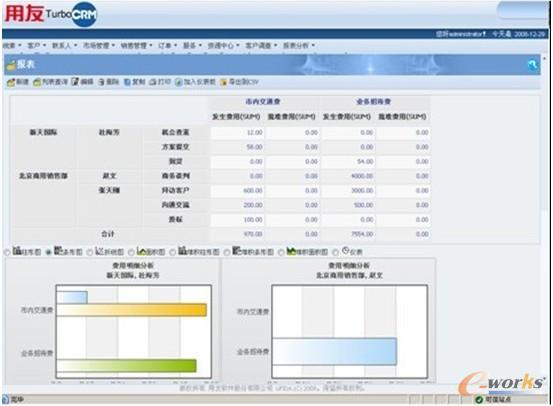This screenshot has height=406, width=553.
Task: Click the 新建 (New) toolbar icon
Action: pyautogui.click(x=11, y=82)
